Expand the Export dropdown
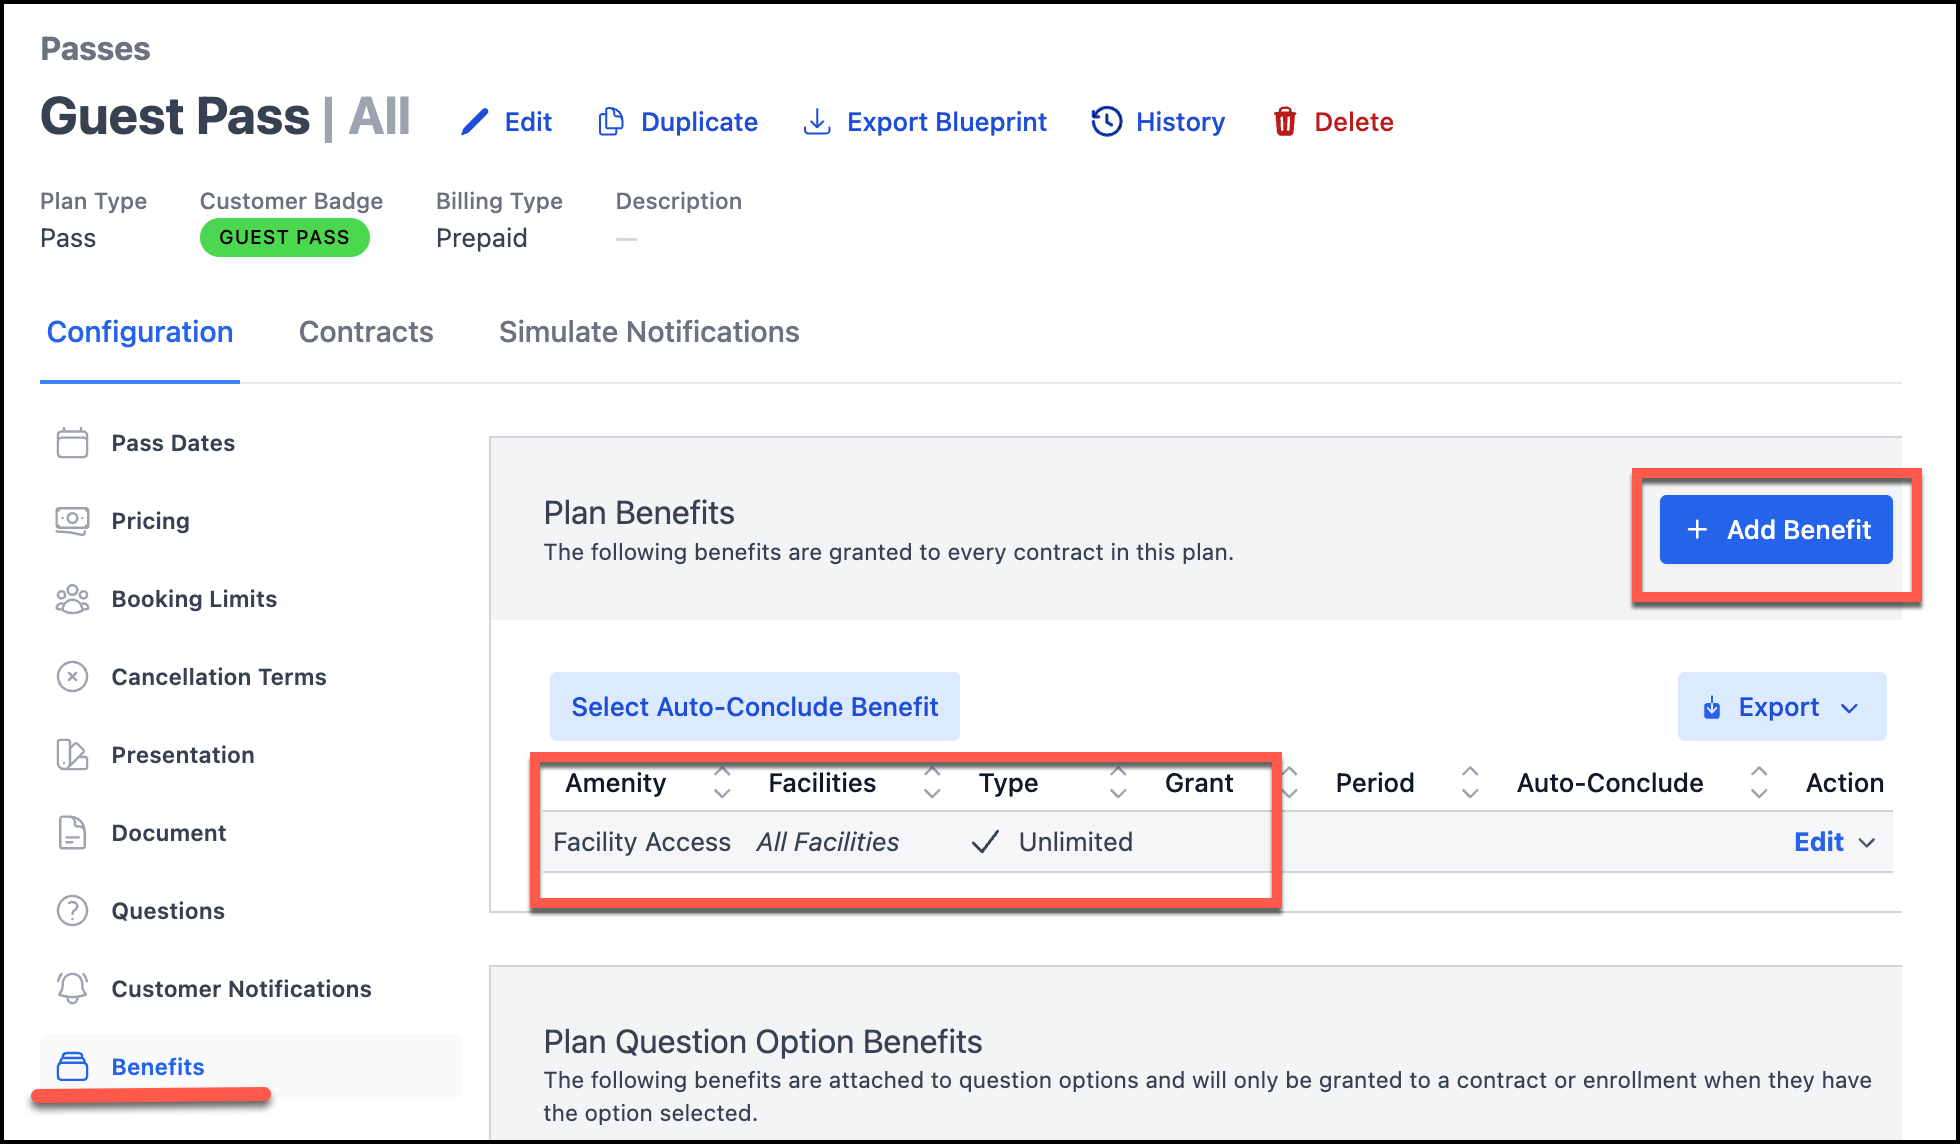The width and height of the screenshot is (1960, 1144). (1781, 707)
